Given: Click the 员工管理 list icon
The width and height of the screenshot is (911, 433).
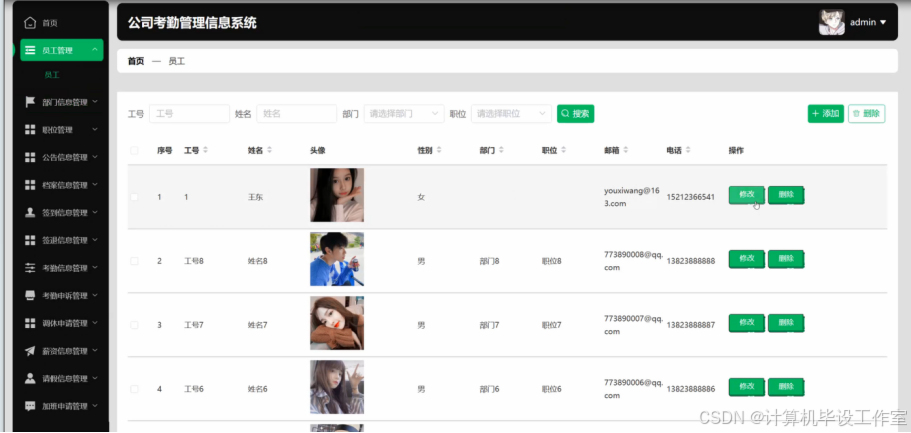Looking at the screenshot, I should pos(30,51).
